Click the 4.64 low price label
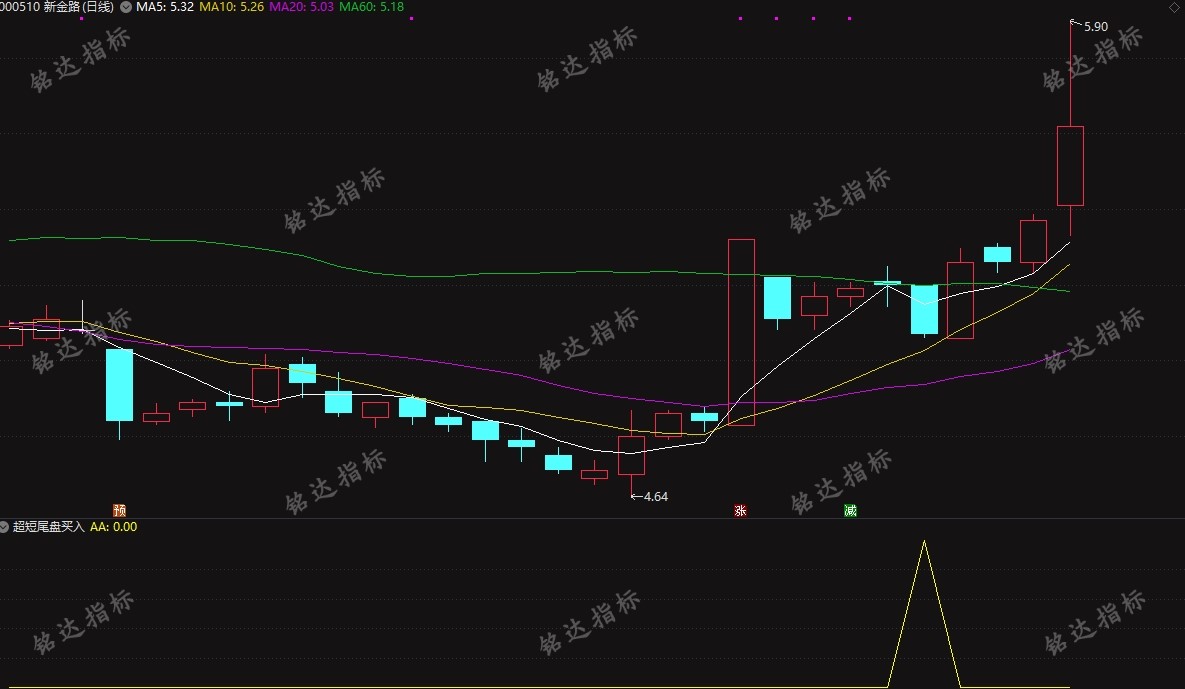Screen dimensions: 1185x689 [654, 496]
